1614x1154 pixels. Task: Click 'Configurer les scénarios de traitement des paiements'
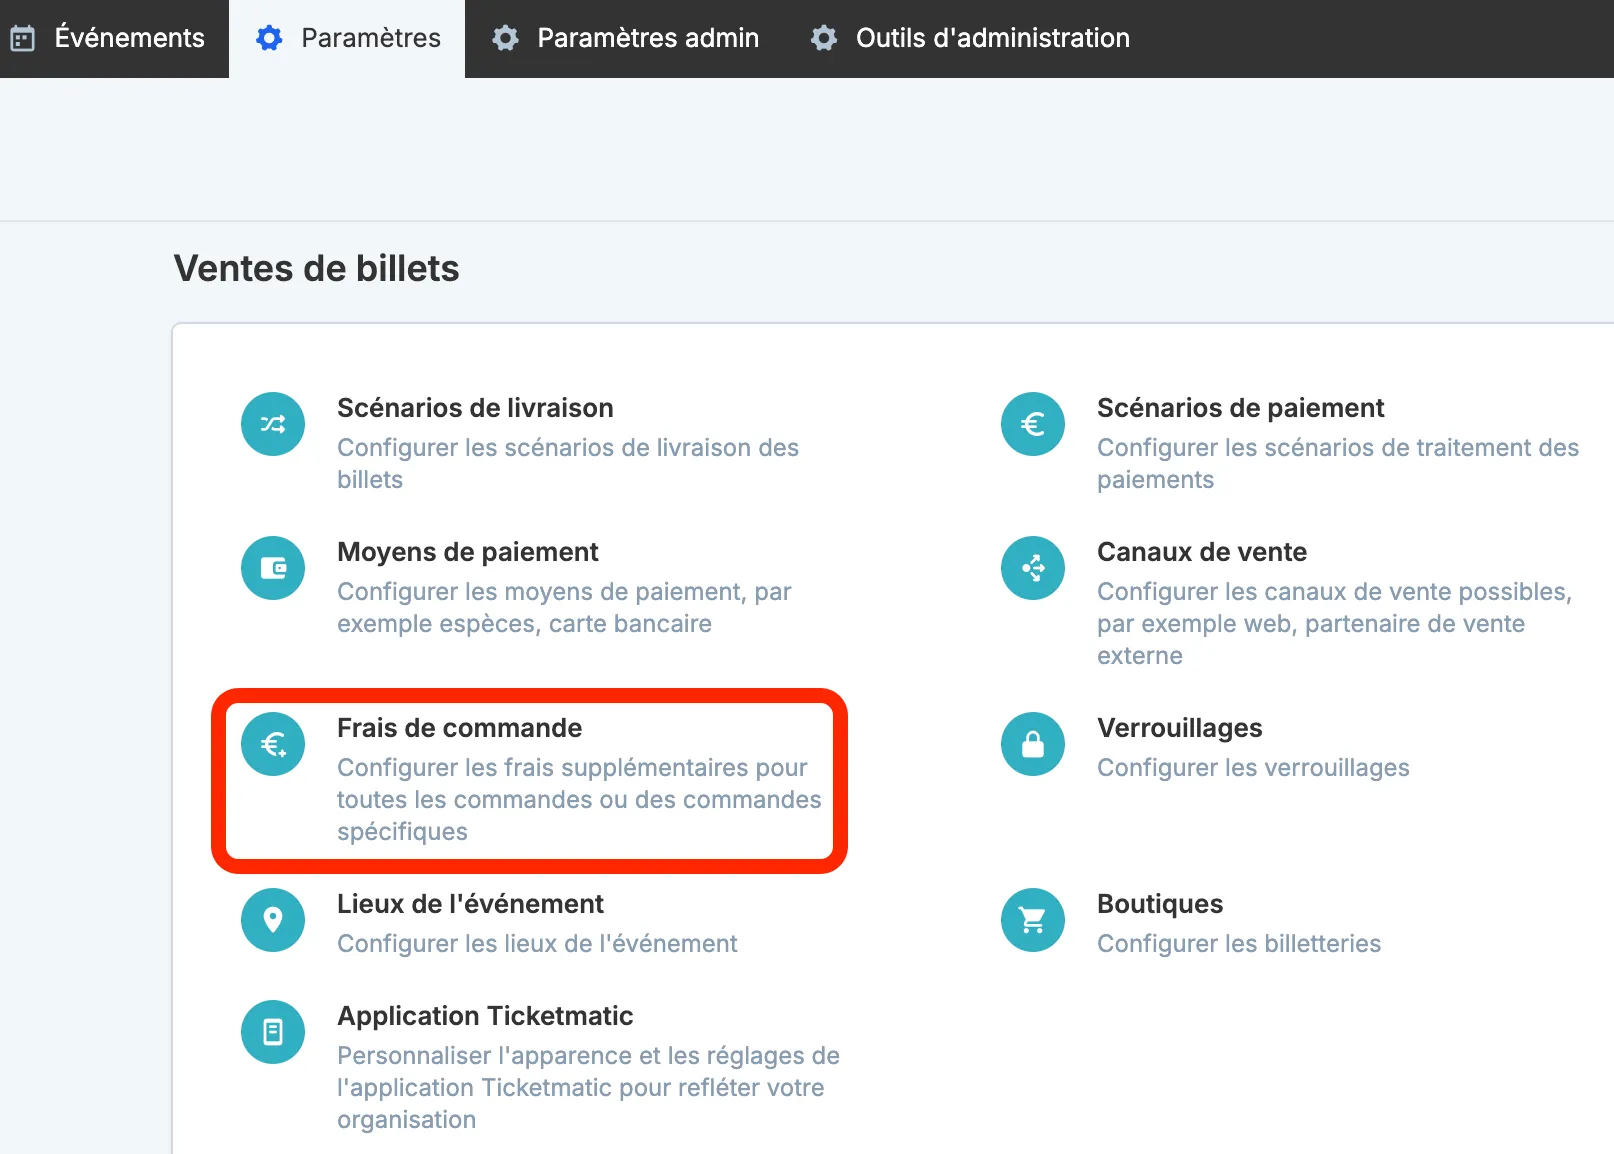coord(1338,464)
